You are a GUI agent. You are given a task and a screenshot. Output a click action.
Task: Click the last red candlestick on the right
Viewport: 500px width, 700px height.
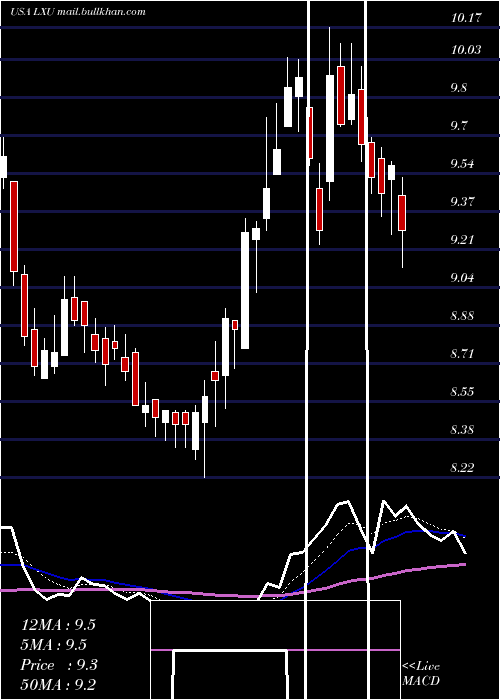(x=402, y=213)
